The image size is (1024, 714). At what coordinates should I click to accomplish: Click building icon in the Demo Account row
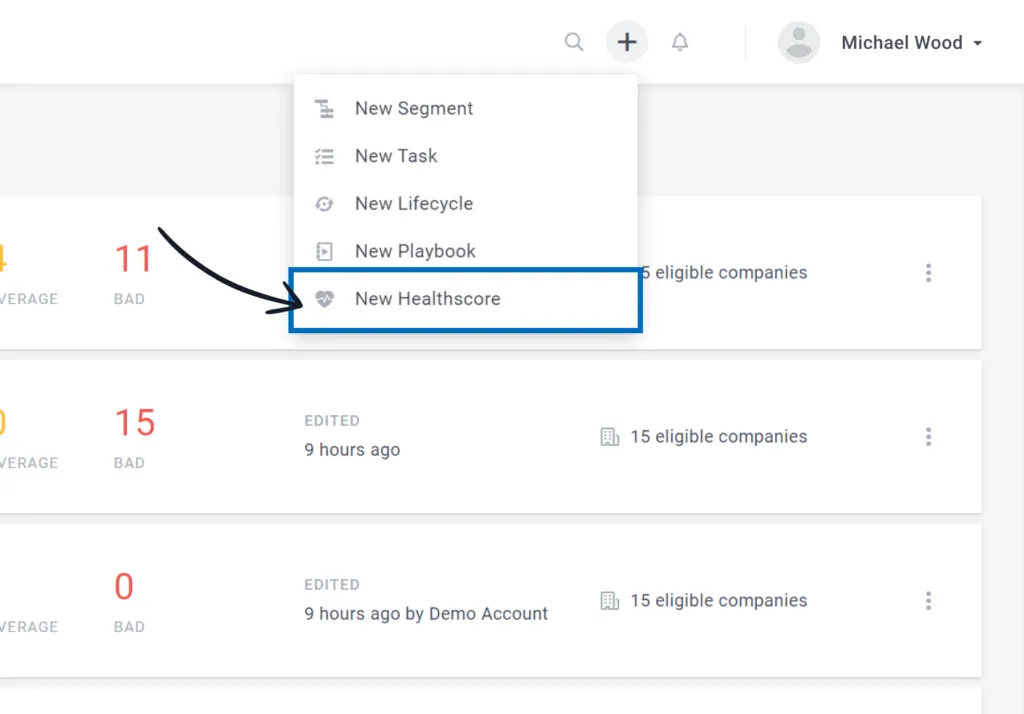coord(609,601)
